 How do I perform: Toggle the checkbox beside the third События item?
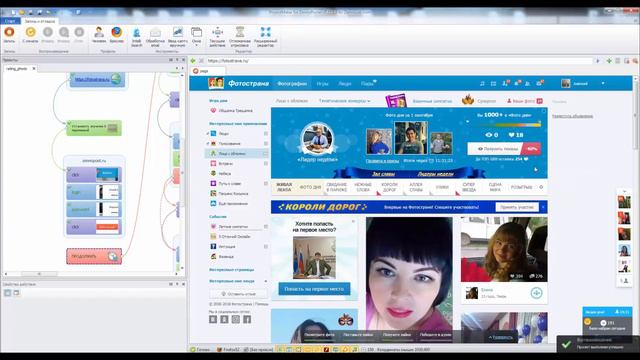click(x=266, y=247)
